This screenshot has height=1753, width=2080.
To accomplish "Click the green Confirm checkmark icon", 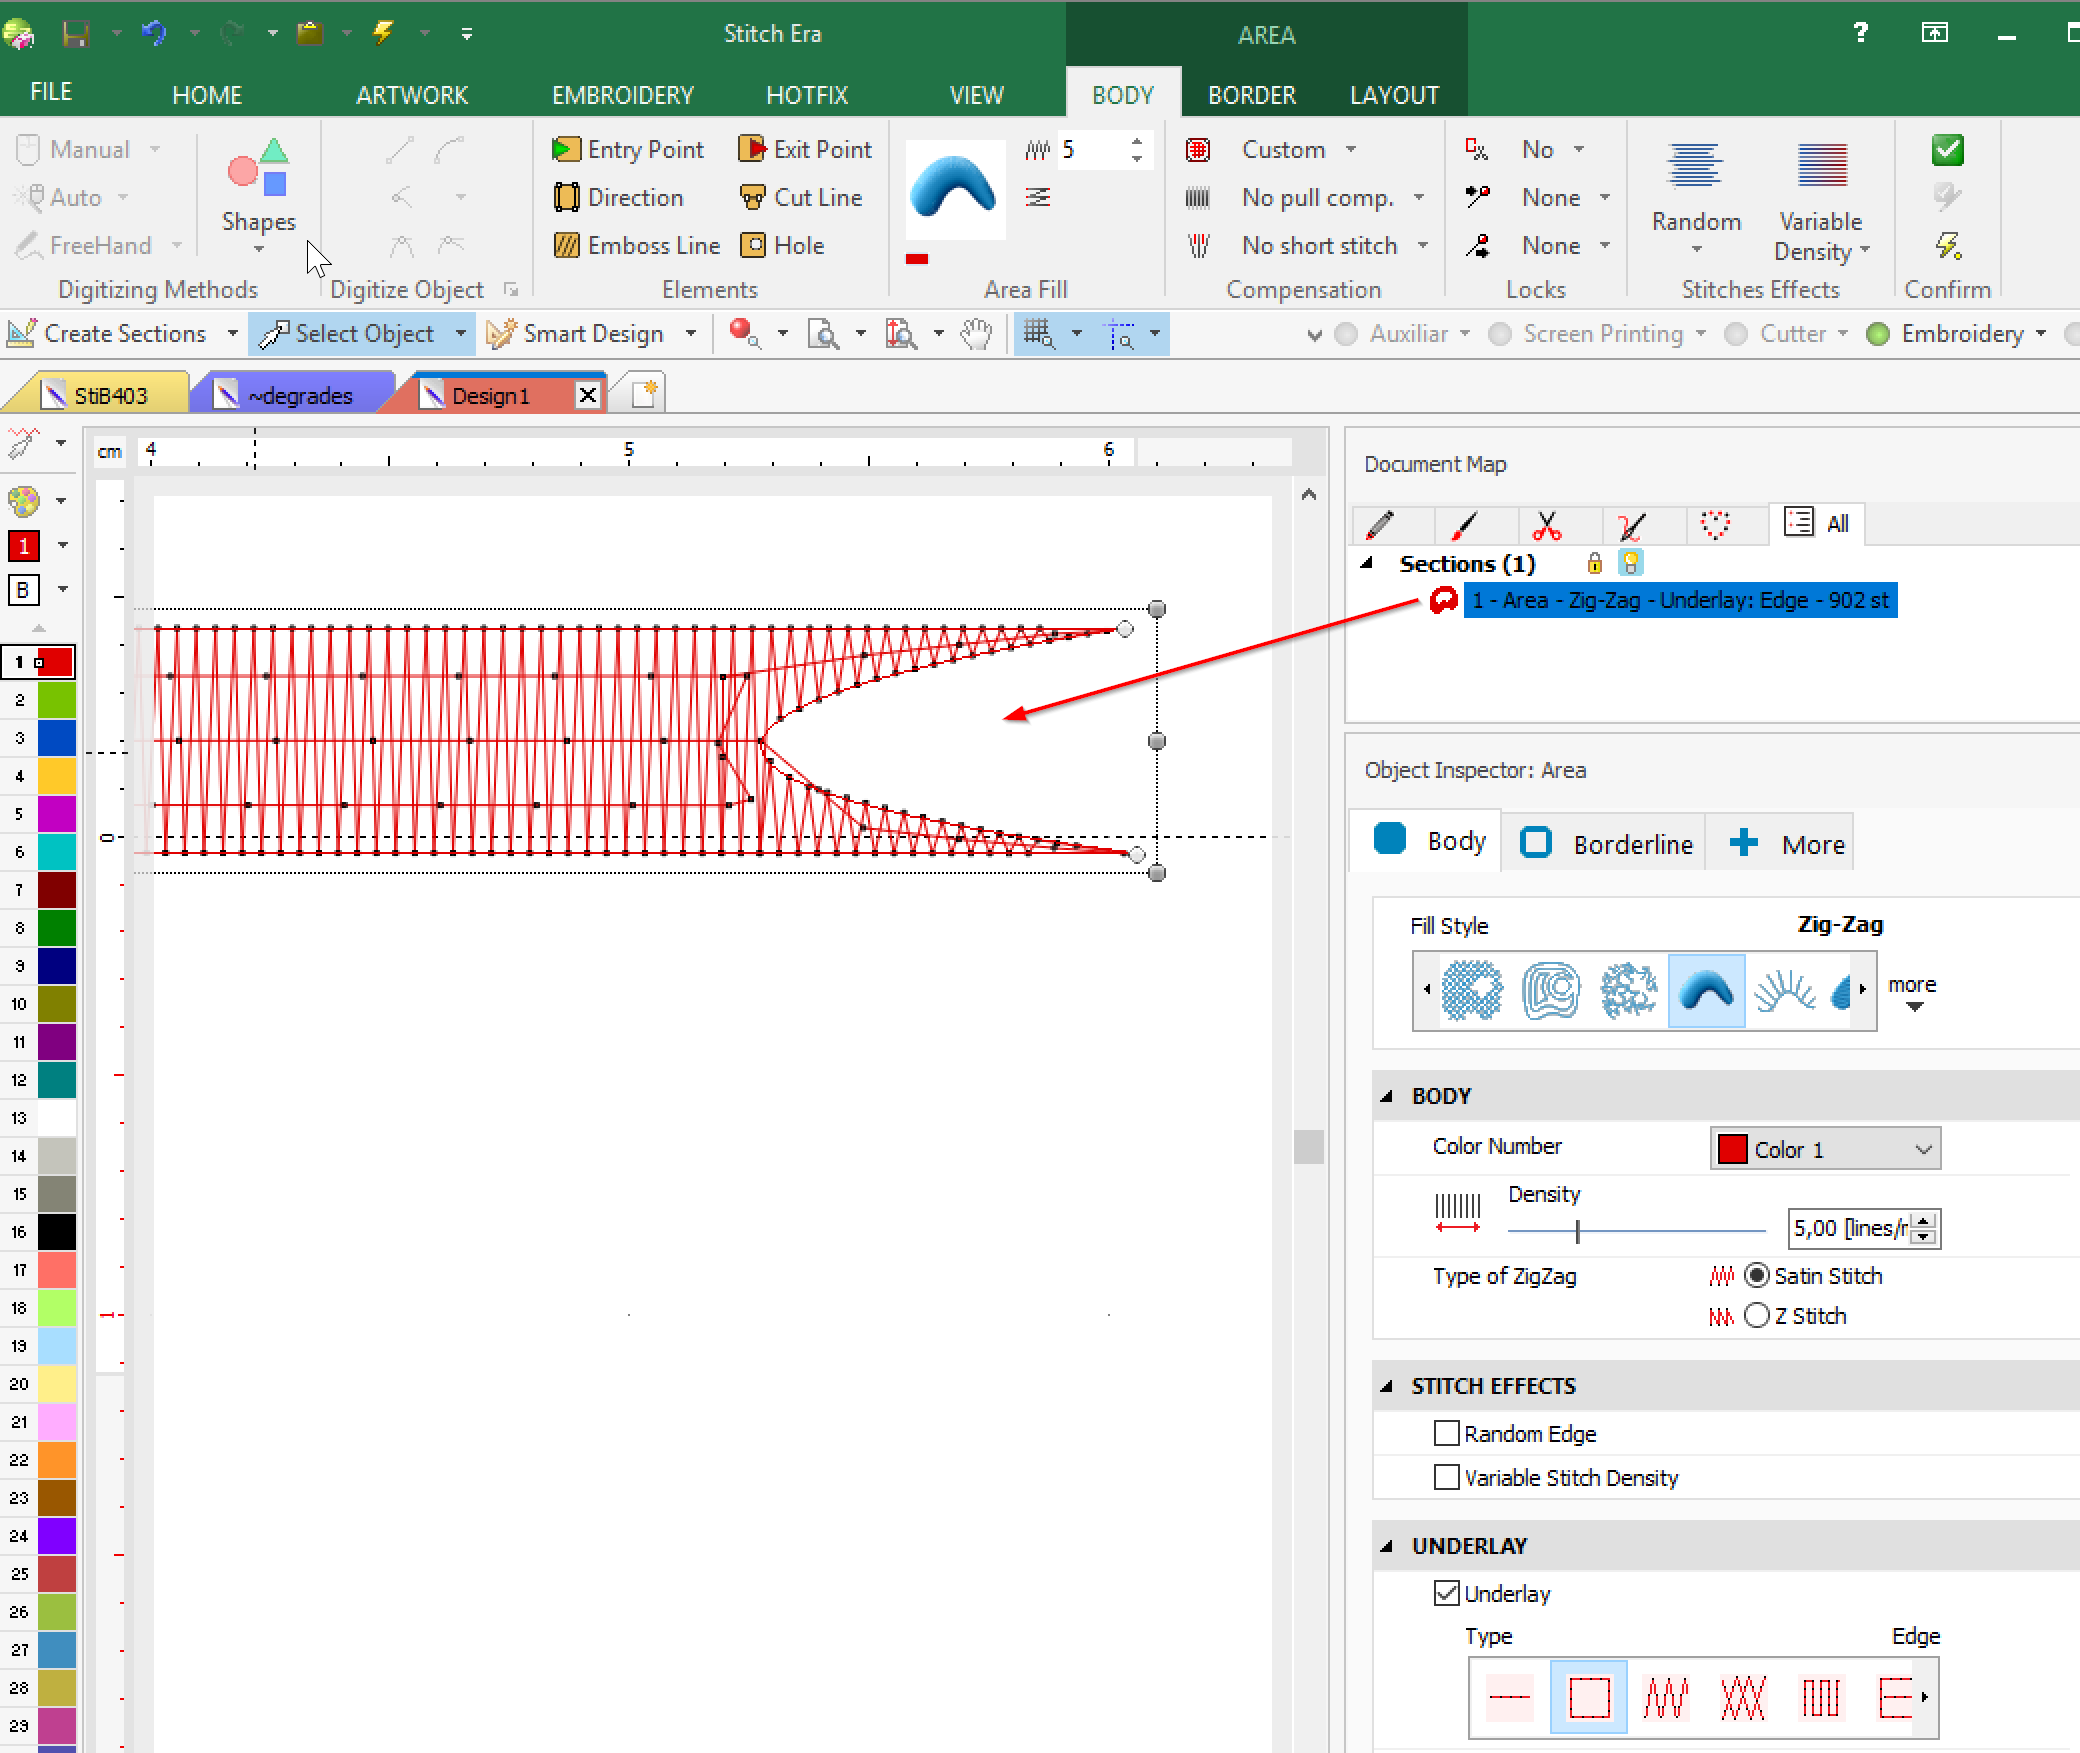I will pos(1947,150).
